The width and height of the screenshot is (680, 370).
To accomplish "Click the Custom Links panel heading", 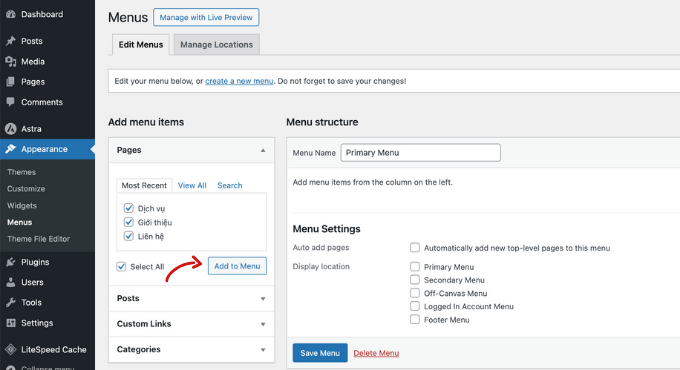I will (x=144, y=324).
